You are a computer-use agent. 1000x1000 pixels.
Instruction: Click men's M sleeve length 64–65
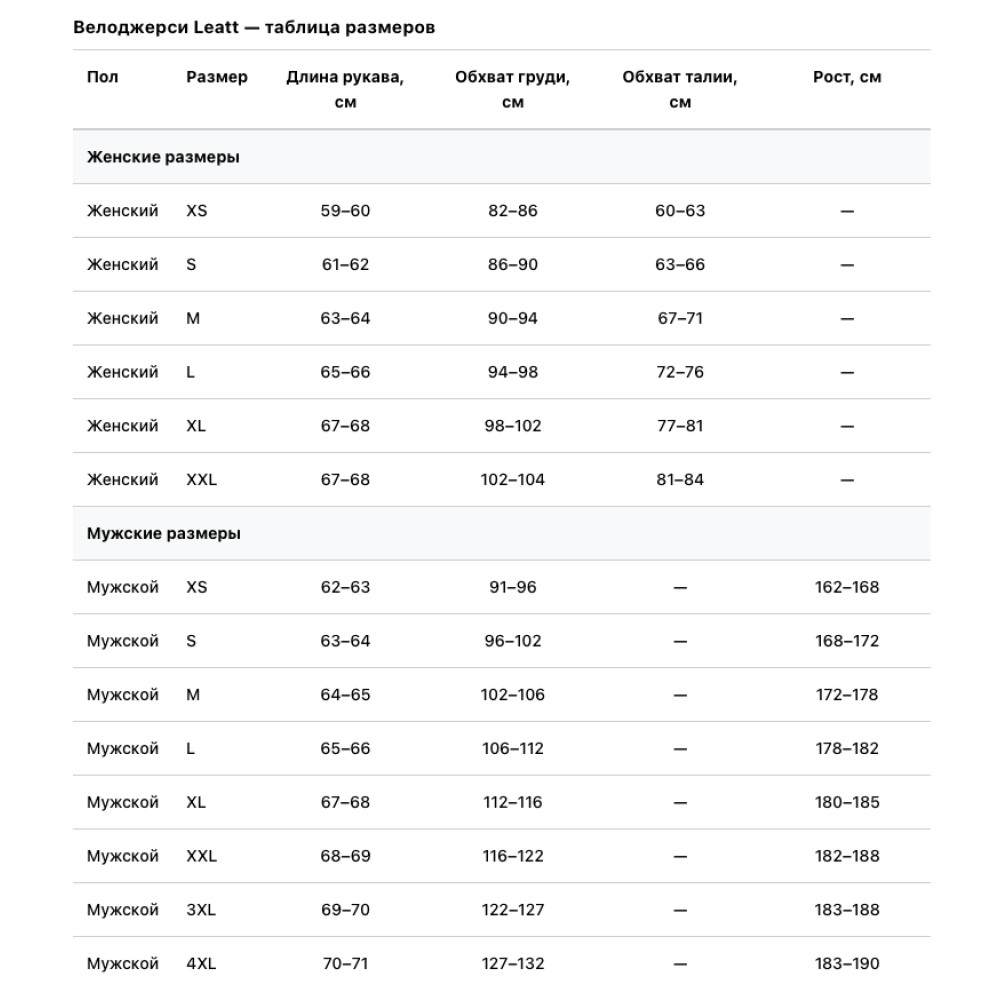[x=345, y=695]
